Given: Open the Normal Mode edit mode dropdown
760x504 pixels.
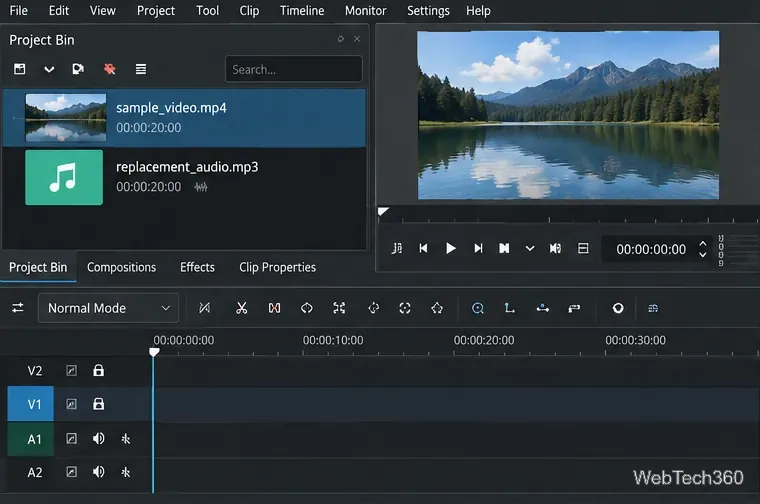Looking at the screenshot, I should point(109,308).
